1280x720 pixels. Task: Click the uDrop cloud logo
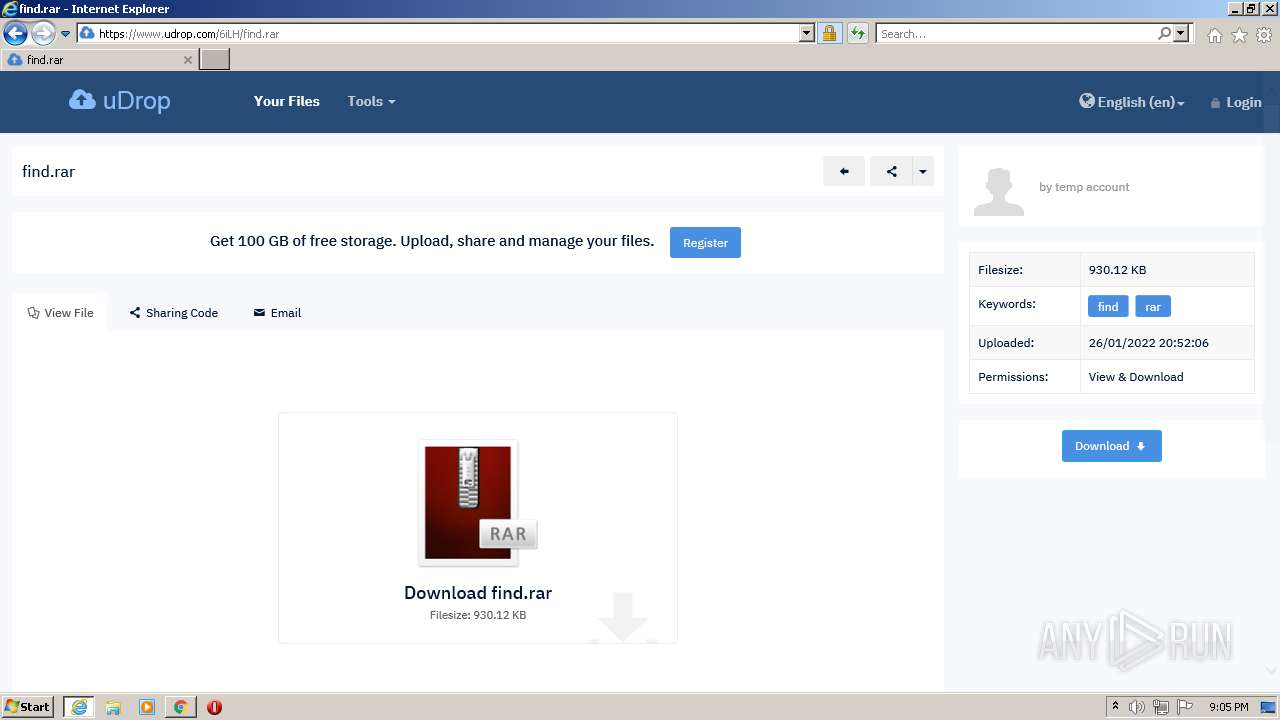[x=120, y=101]
